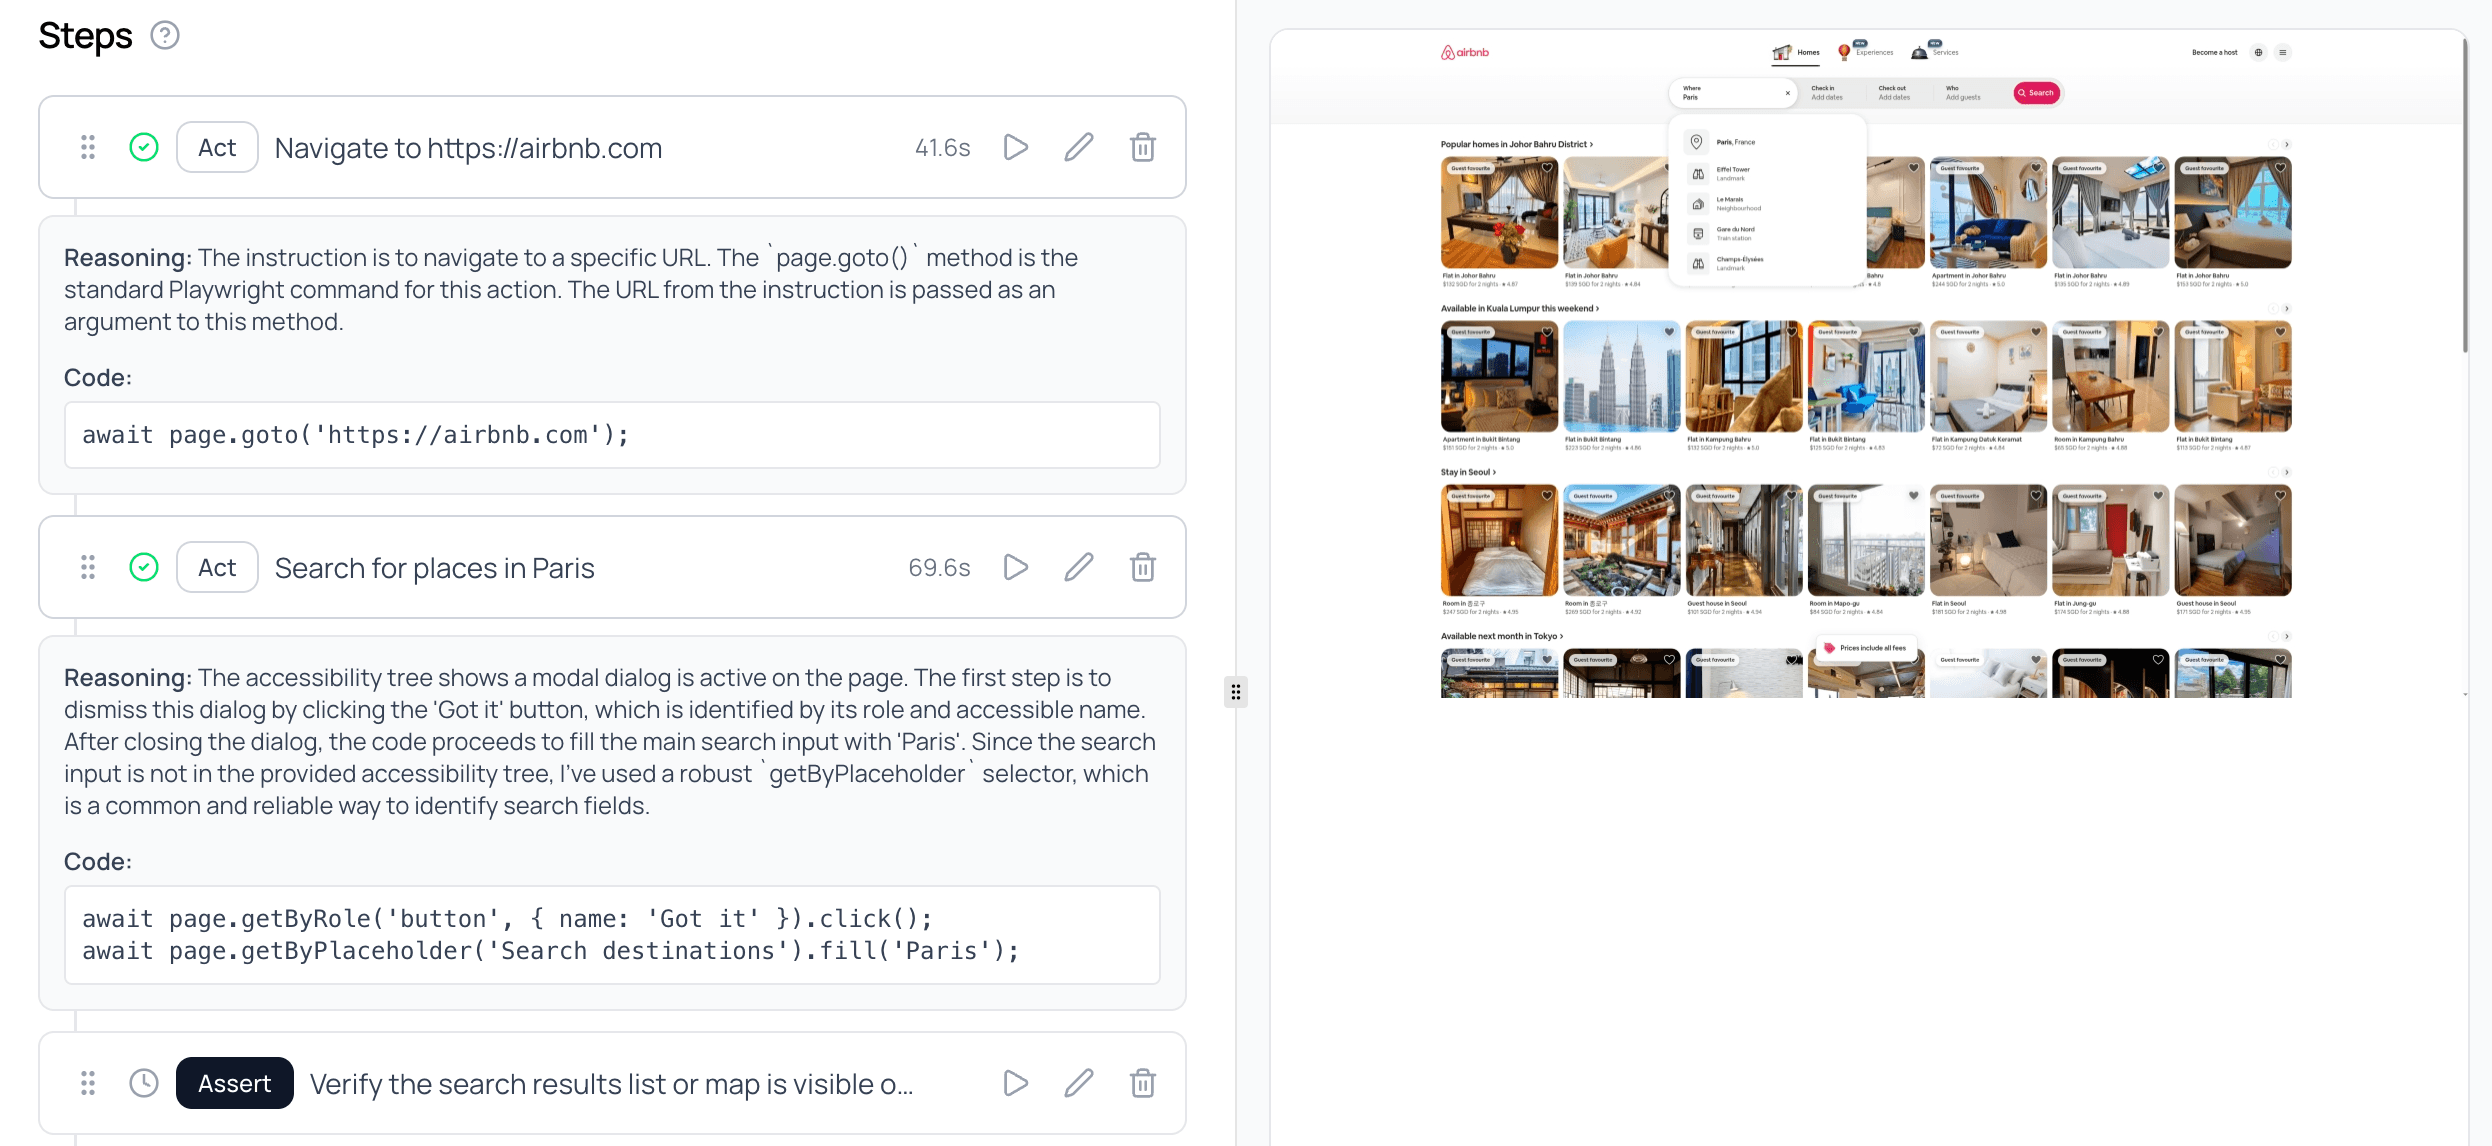Click the Assert badge label
This screenshot has height=1146, width=2492.
click(x=235, y=1084)
